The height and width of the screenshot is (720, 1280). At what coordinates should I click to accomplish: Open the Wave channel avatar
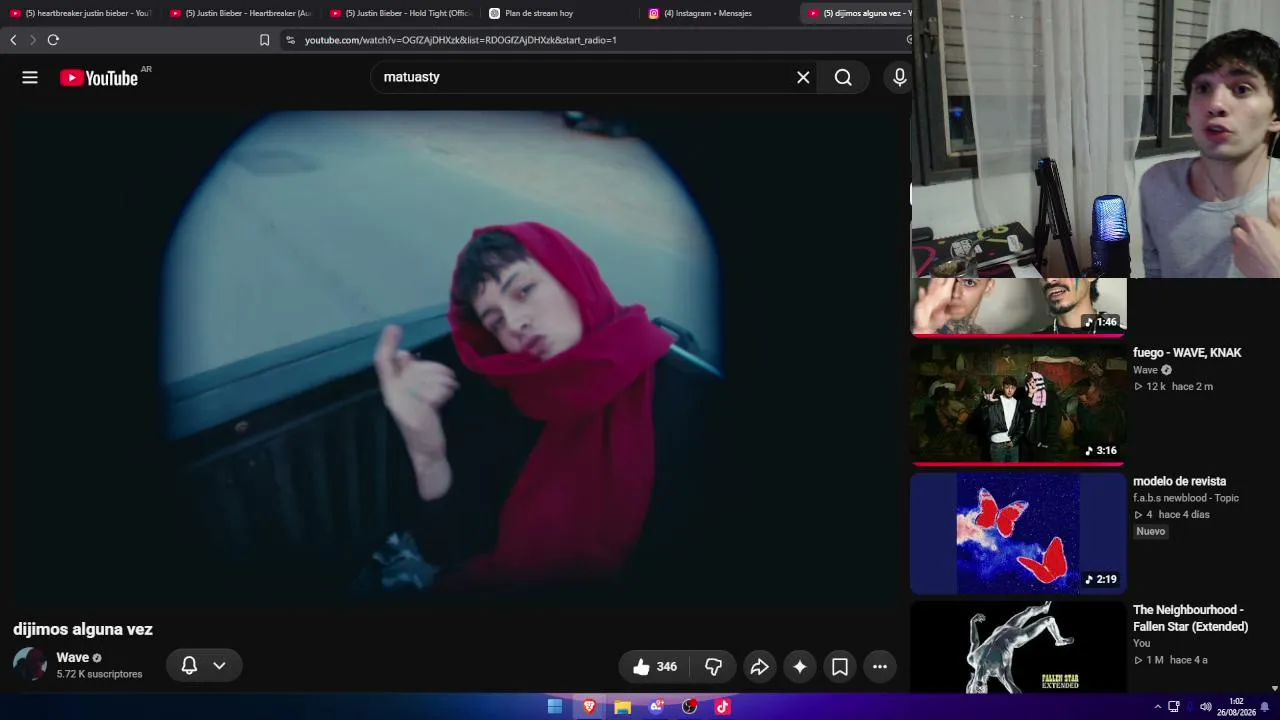(30, 664)
